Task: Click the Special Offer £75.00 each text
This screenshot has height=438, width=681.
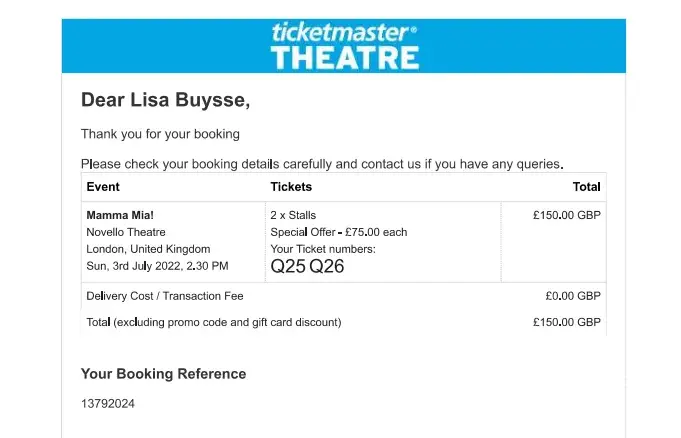Action: pos(339,232)
